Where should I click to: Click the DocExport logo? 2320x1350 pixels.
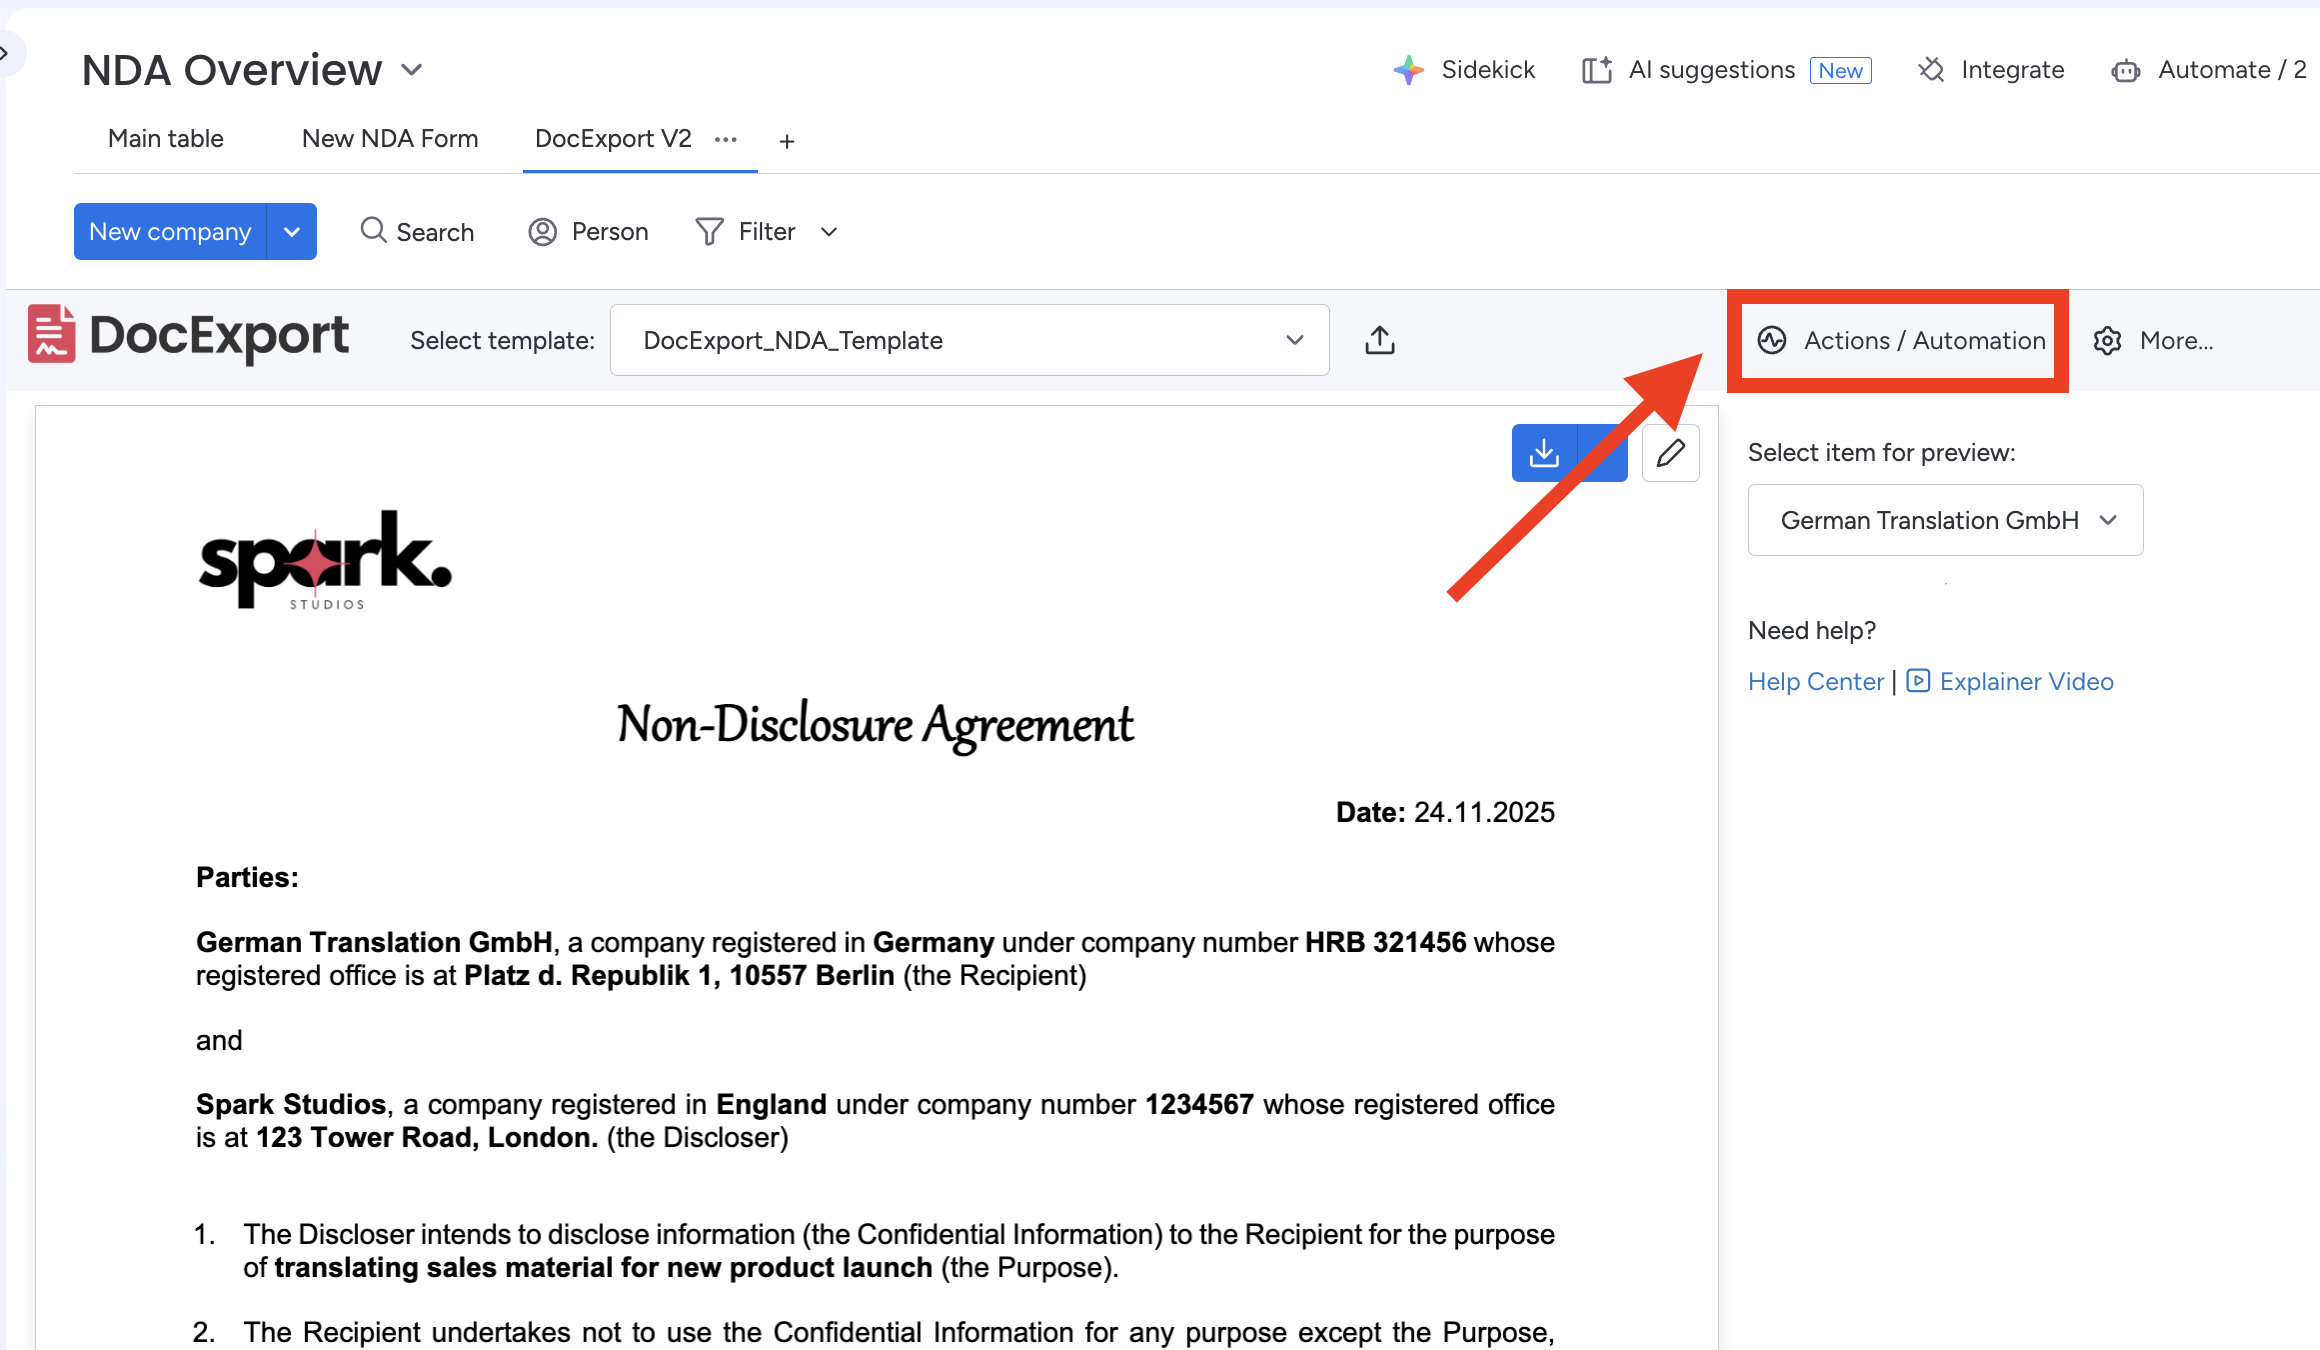pos(189,336)
